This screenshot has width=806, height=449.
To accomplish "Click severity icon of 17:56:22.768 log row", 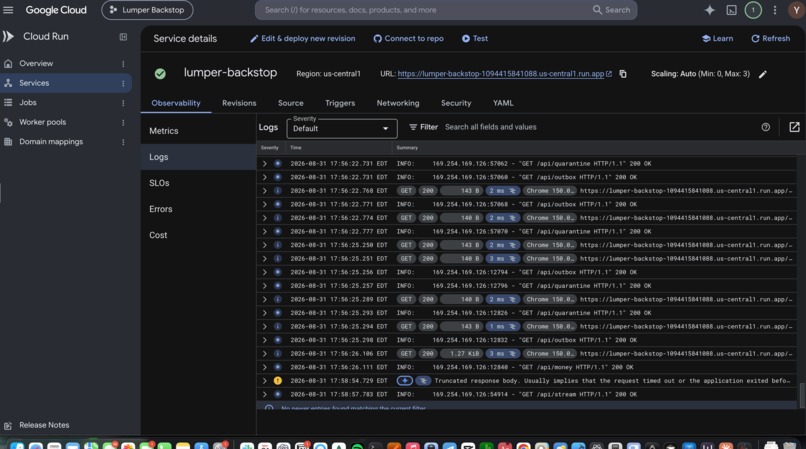I will click(x=278, y=190).
